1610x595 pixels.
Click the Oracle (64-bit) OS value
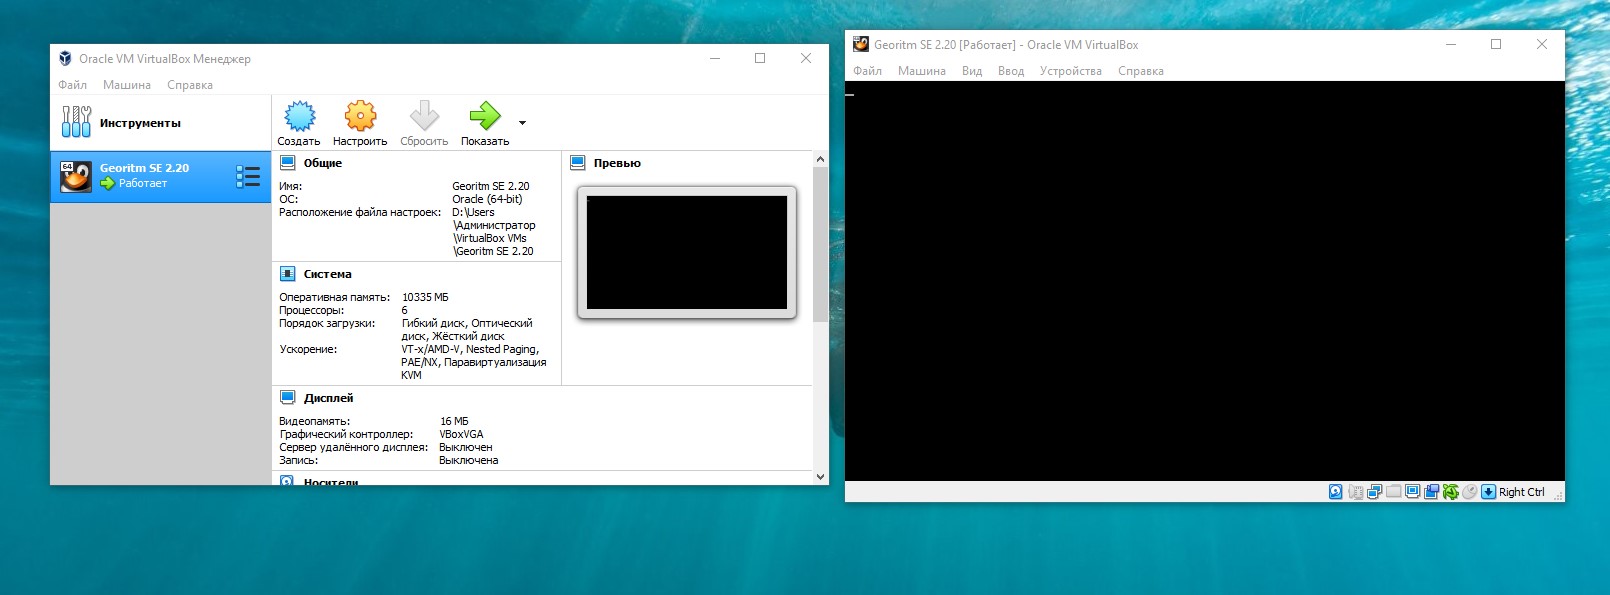tap(487, 199)
